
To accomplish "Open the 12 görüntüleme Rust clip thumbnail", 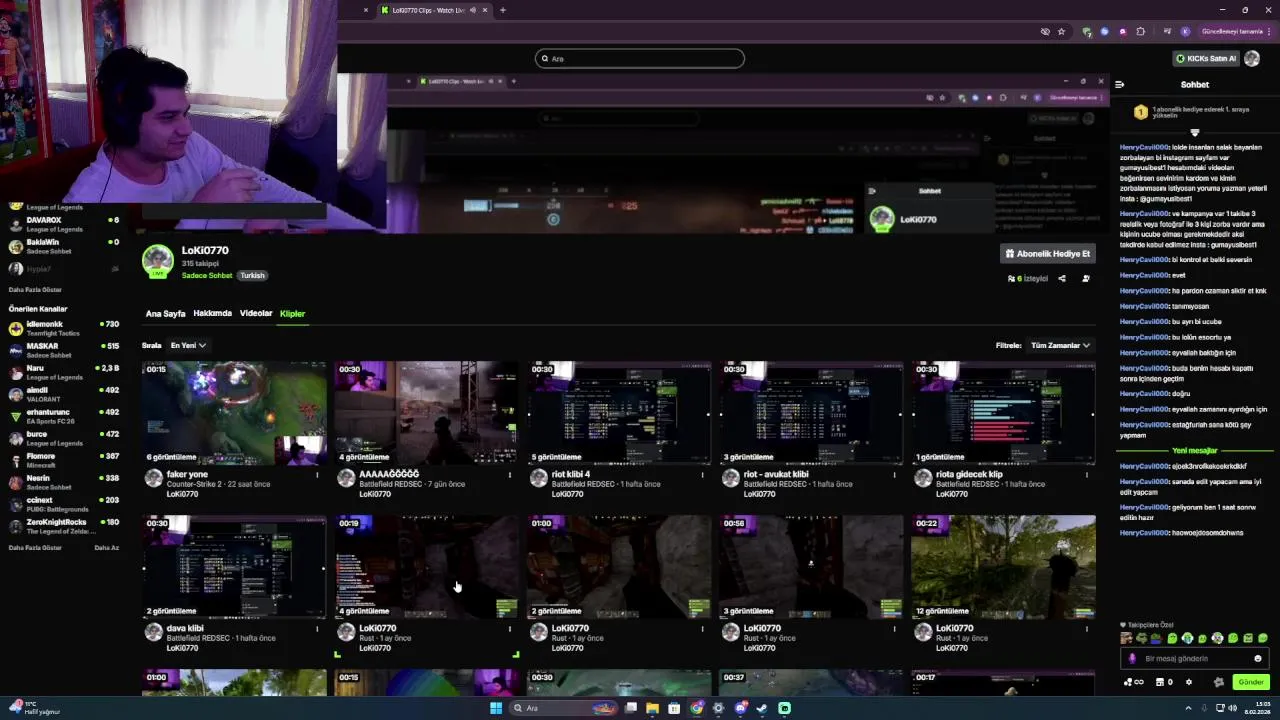I will [1003, 567].
